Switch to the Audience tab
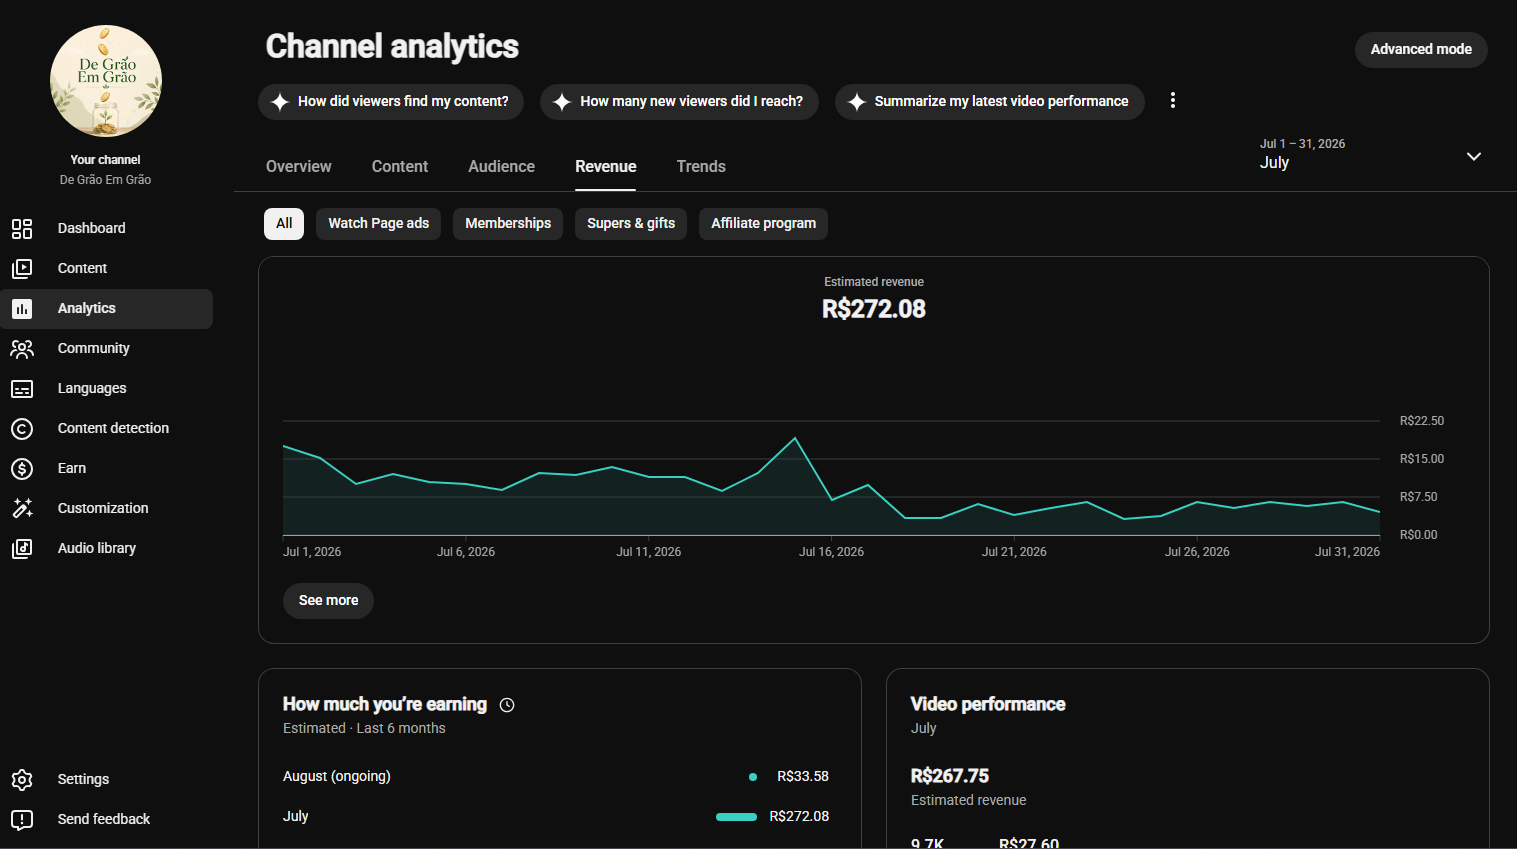This screenshot has width=1517, height=849. pyautogui.click(x=501, y=166)
